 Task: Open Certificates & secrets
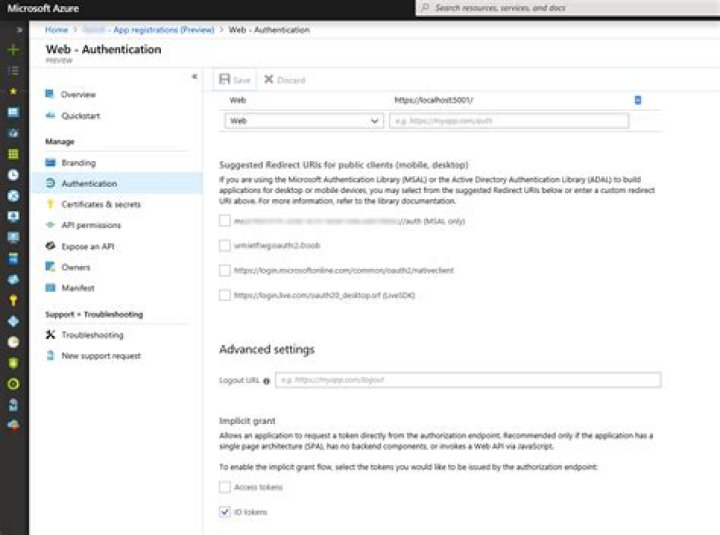pyautogui.click(x=101, y=204)
